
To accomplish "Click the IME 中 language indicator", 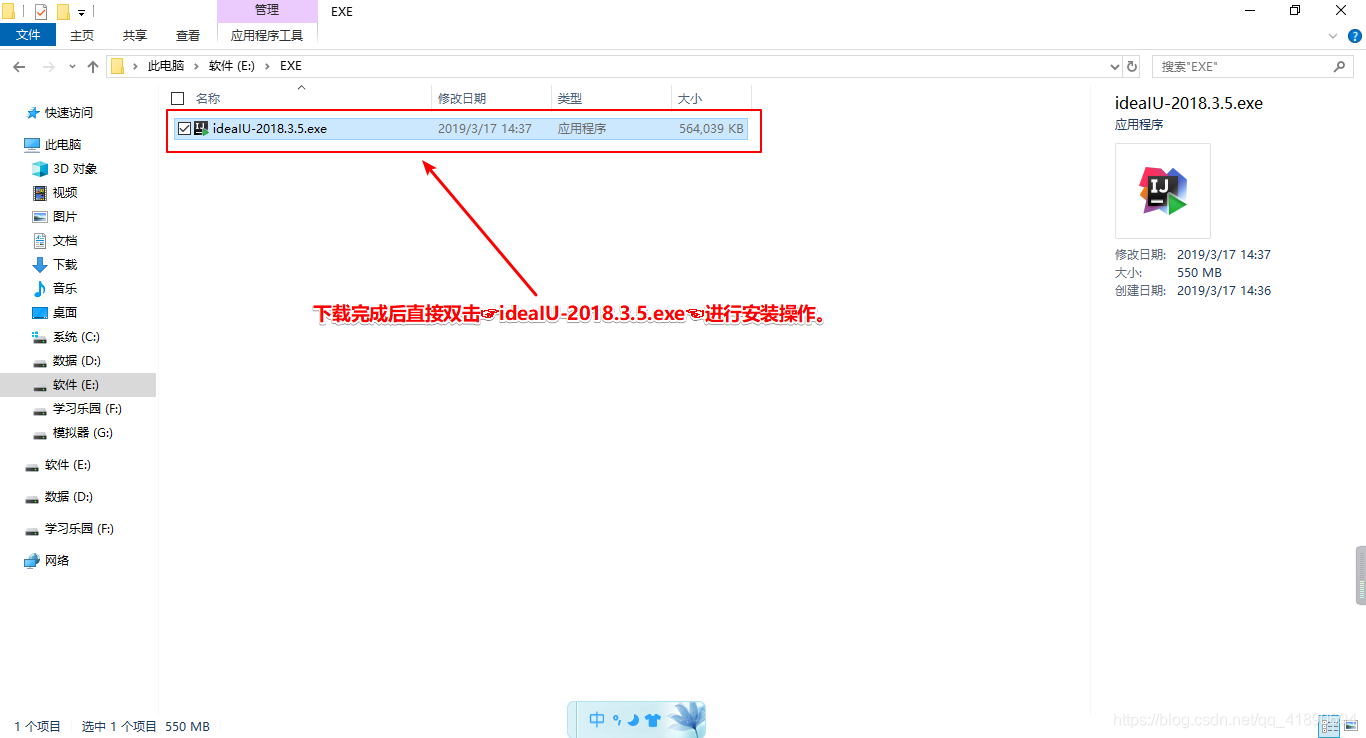I will (x=597, y=719).
